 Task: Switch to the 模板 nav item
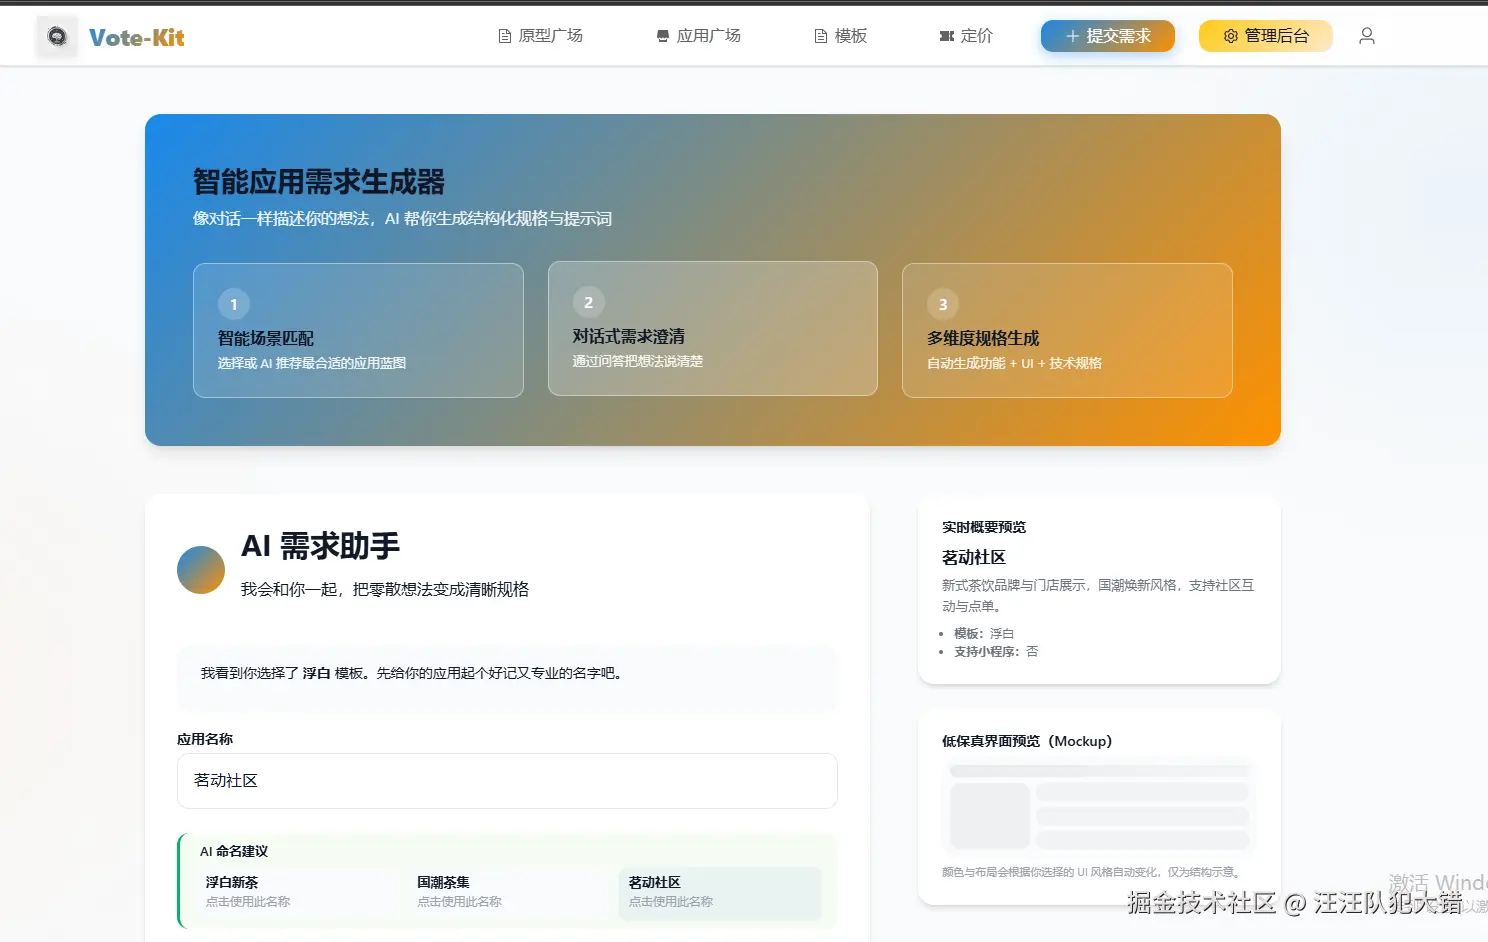[x=841, y=34]
